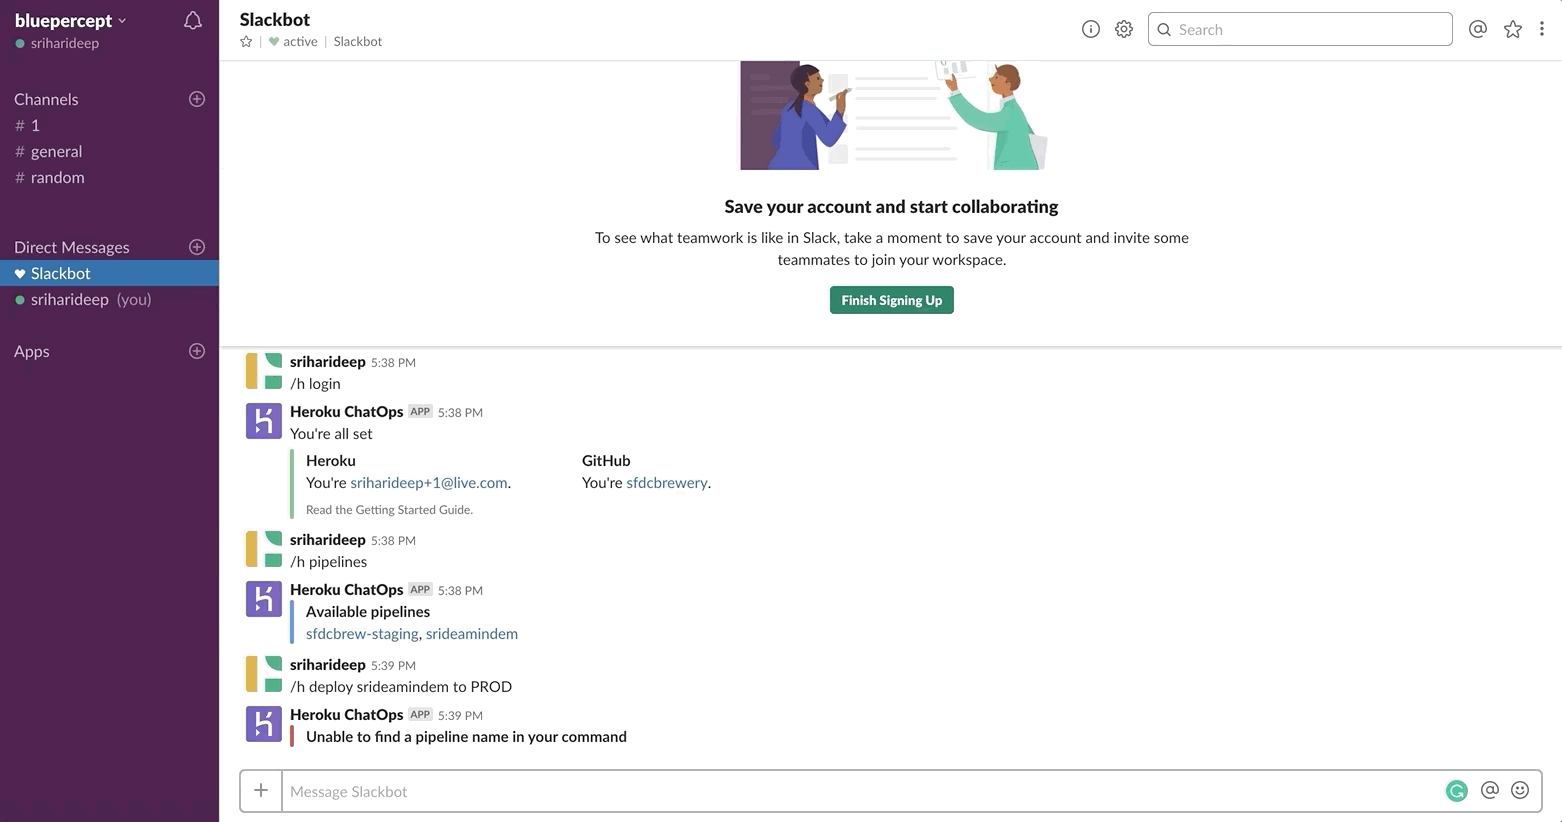Viewport: 1562px width, 822px height.
Task: Click the Slackbot conversation title
Action: [x=275, y=19]
